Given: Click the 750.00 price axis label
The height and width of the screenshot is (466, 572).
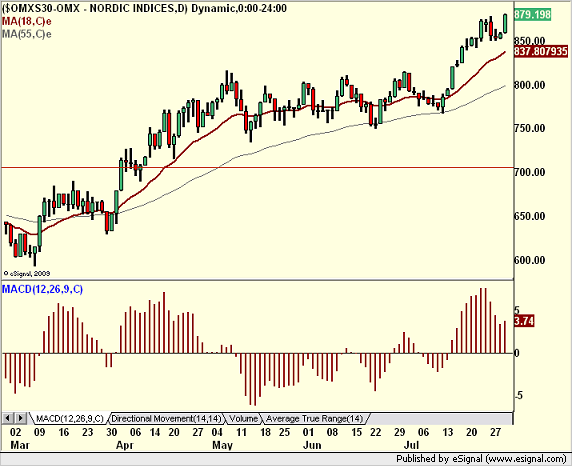Looking at the screenshot, I should (x=530, y=128).
